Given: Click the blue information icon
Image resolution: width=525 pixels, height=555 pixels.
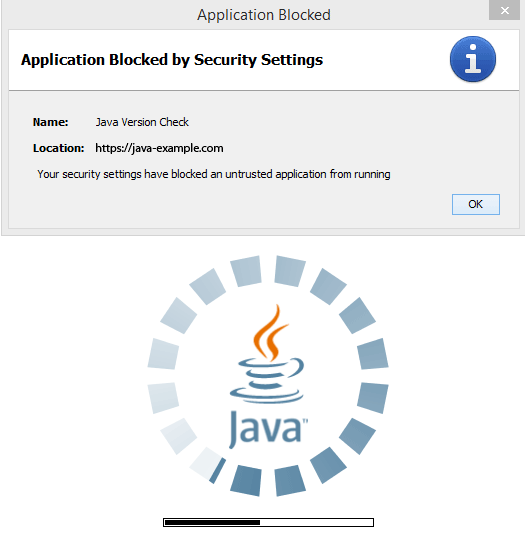Looking at the screenshot, I should pyautogui.click(x=473, y=59).
